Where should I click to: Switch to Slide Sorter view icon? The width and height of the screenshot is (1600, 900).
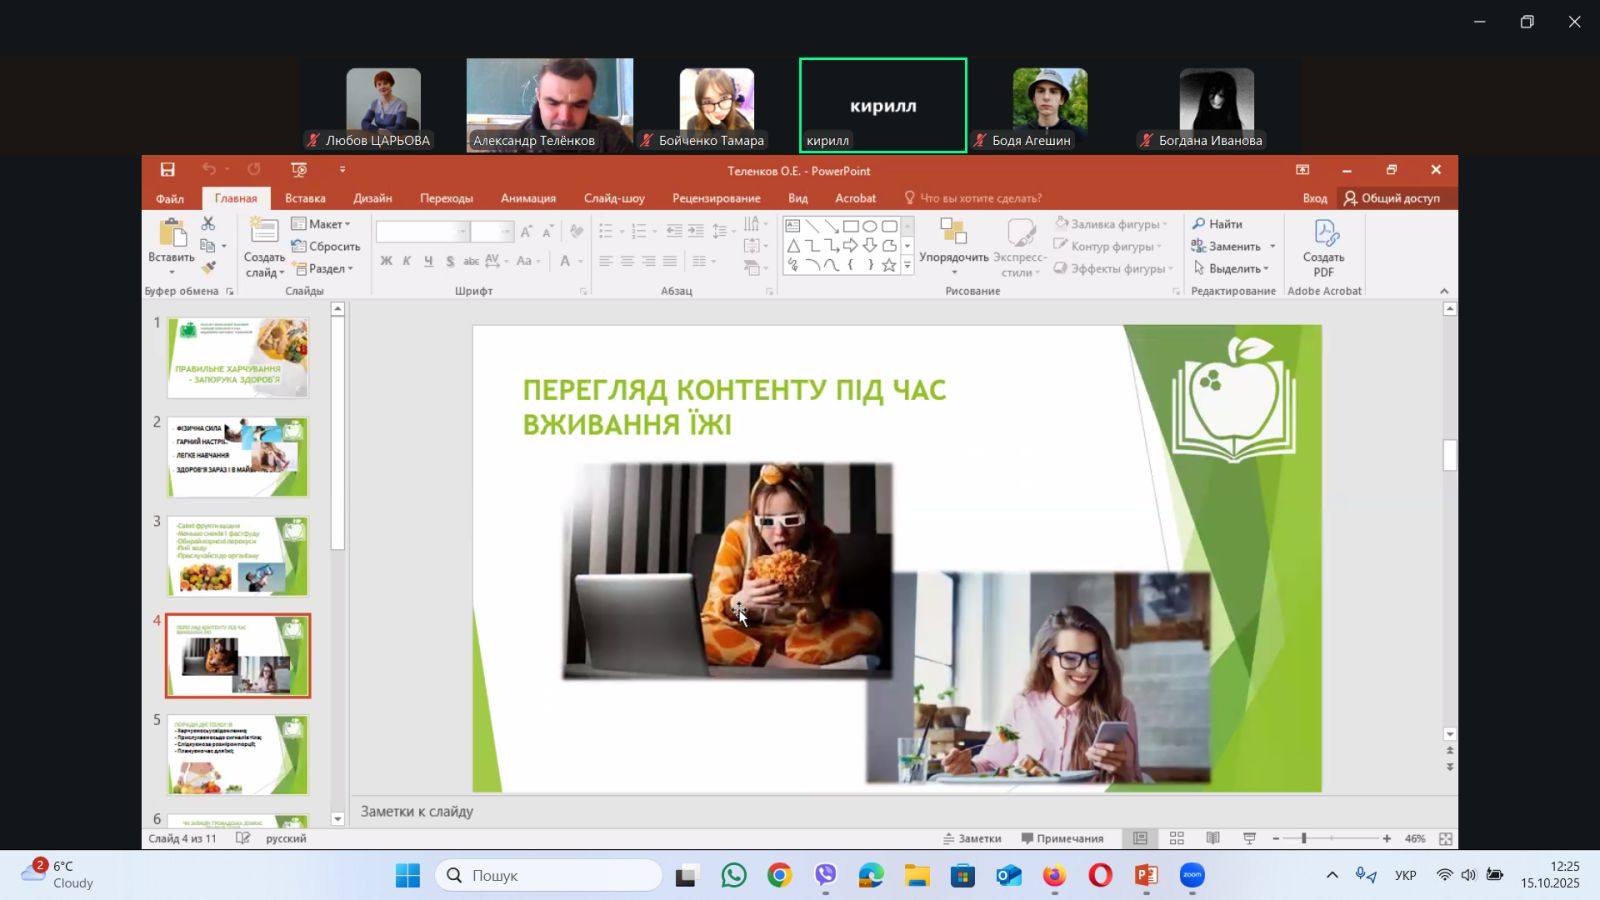click(x=1177, y=838)
